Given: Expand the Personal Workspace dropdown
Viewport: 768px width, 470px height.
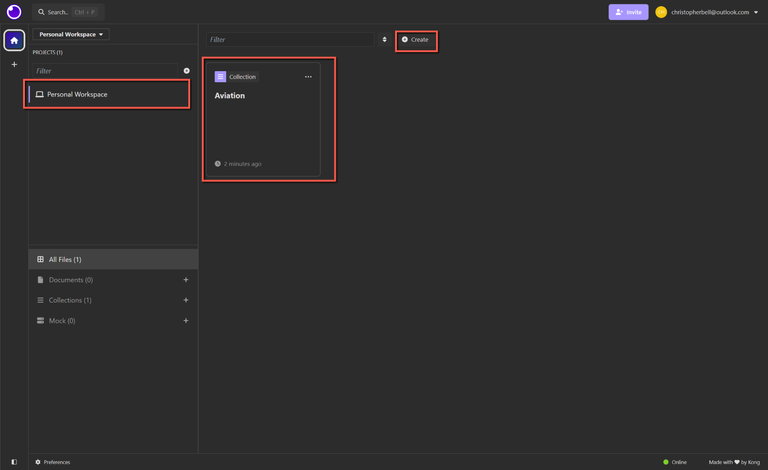Looking at the screenshot, I should pyautogui.click(x=71, y=34).
